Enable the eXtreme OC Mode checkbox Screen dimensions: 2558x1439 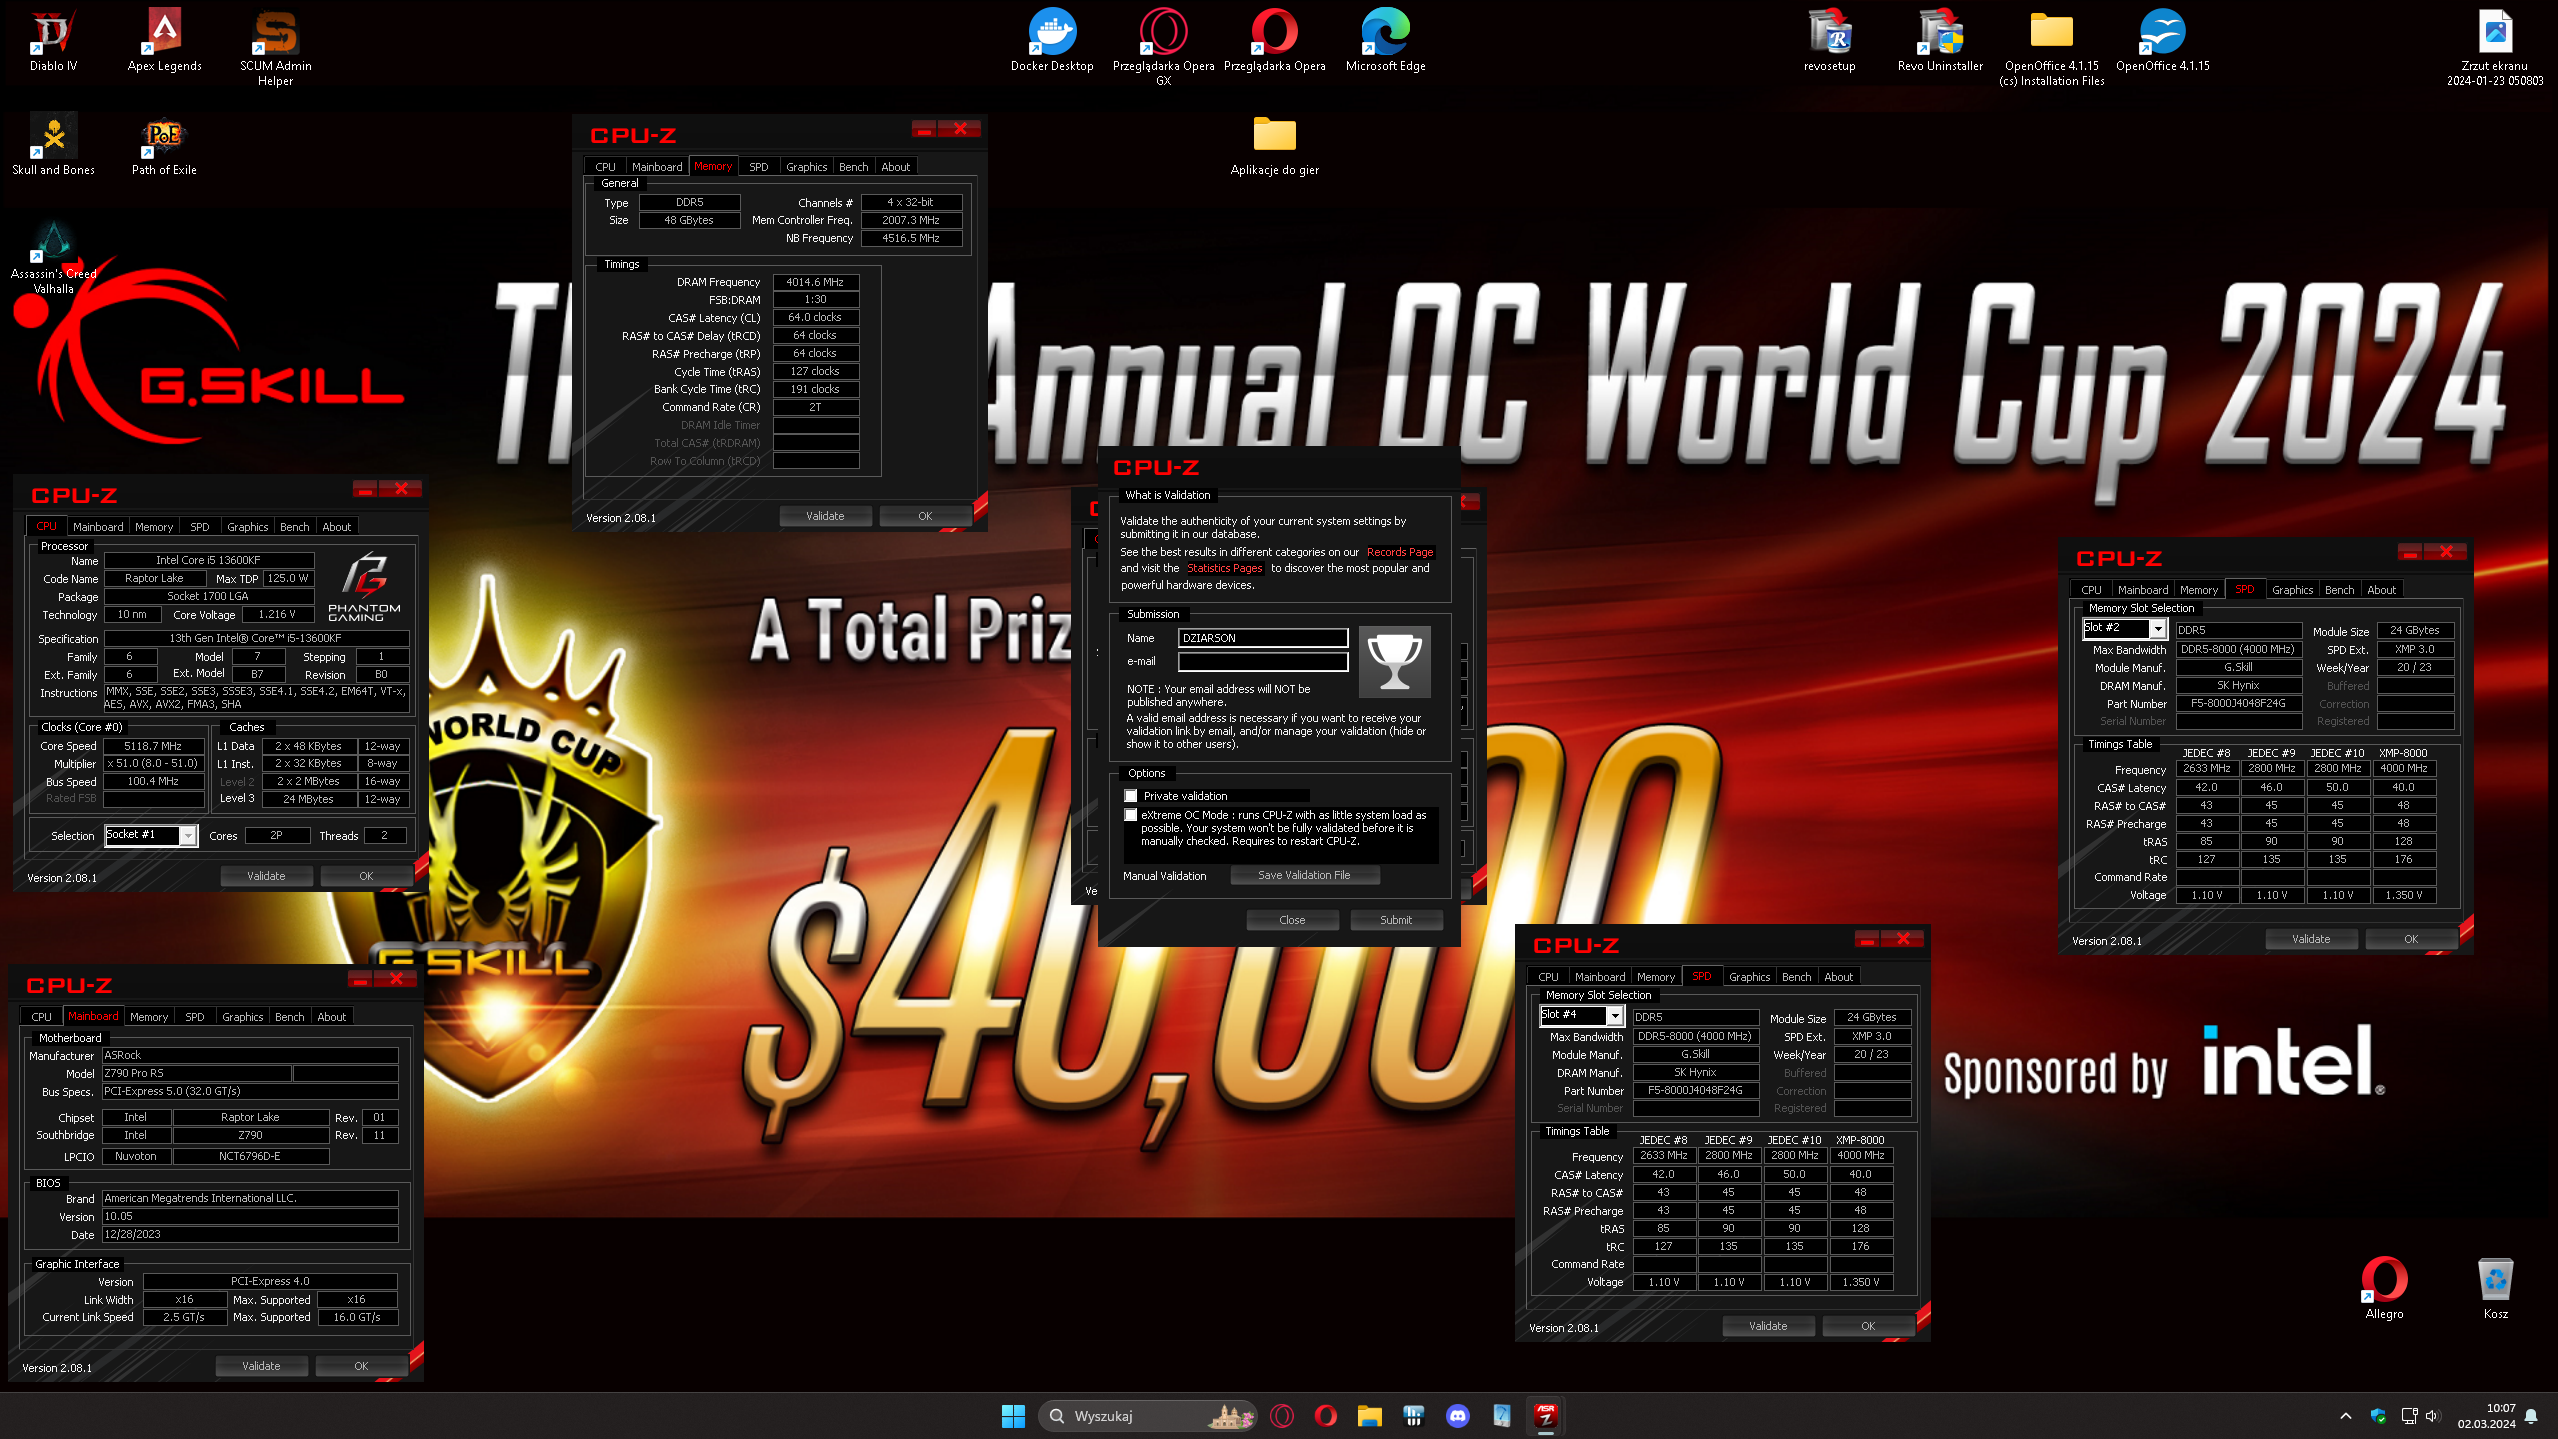tap(1131, 815)
